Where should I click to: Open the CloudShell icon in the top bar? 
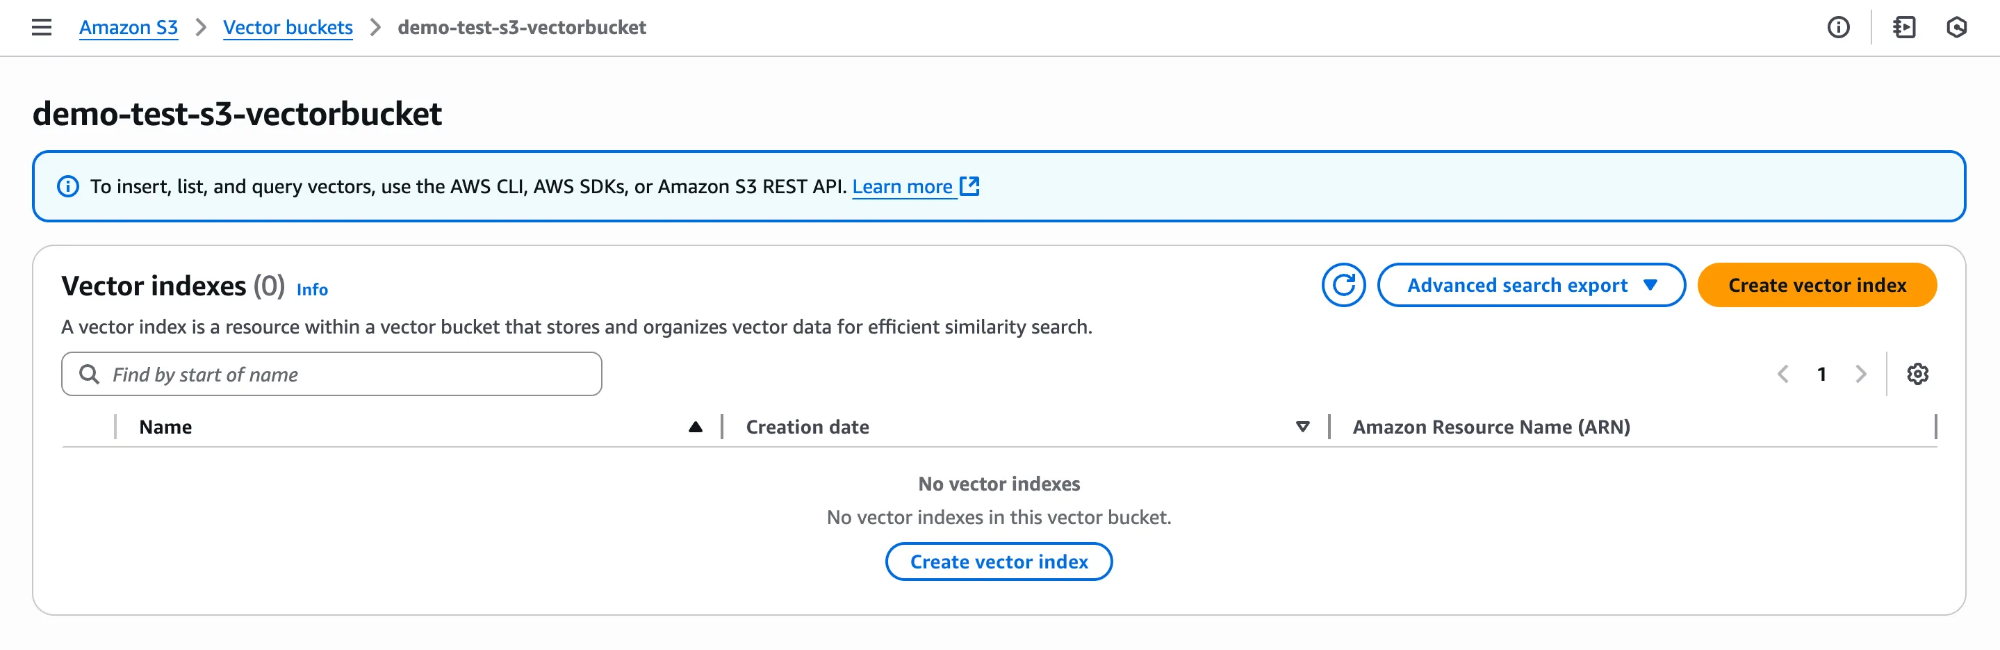pos(1904,27)
